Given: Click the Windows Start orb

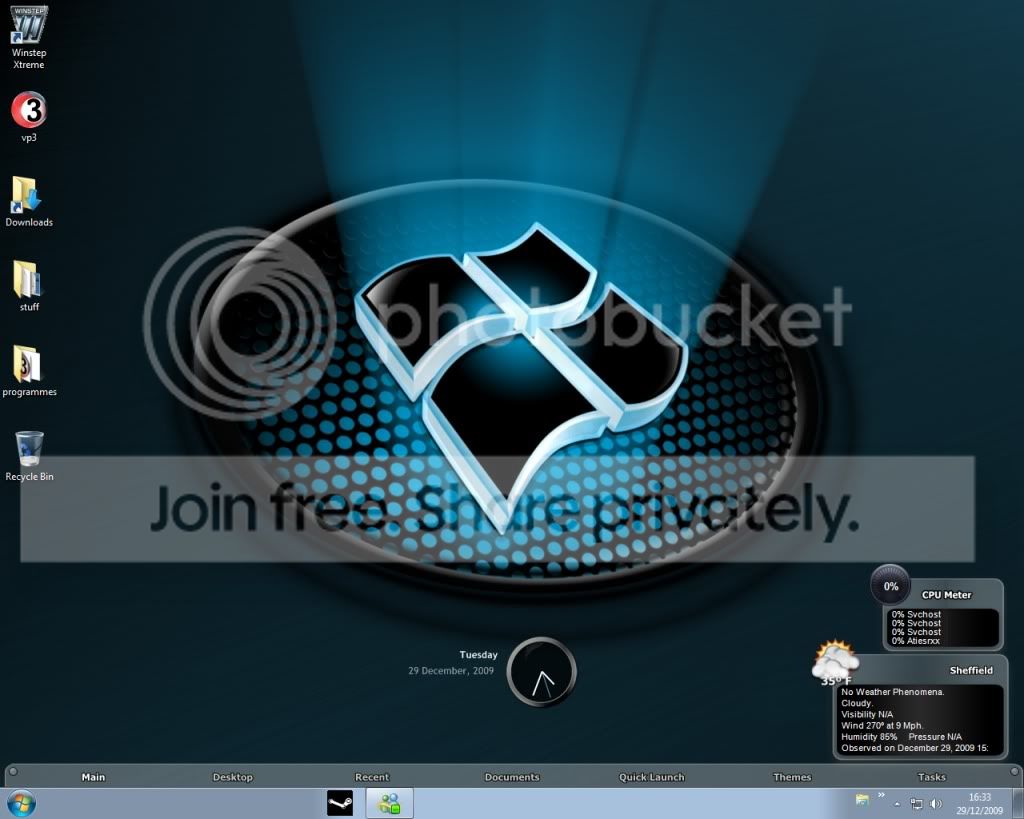Looking at the screenshot, I should 20,803.
